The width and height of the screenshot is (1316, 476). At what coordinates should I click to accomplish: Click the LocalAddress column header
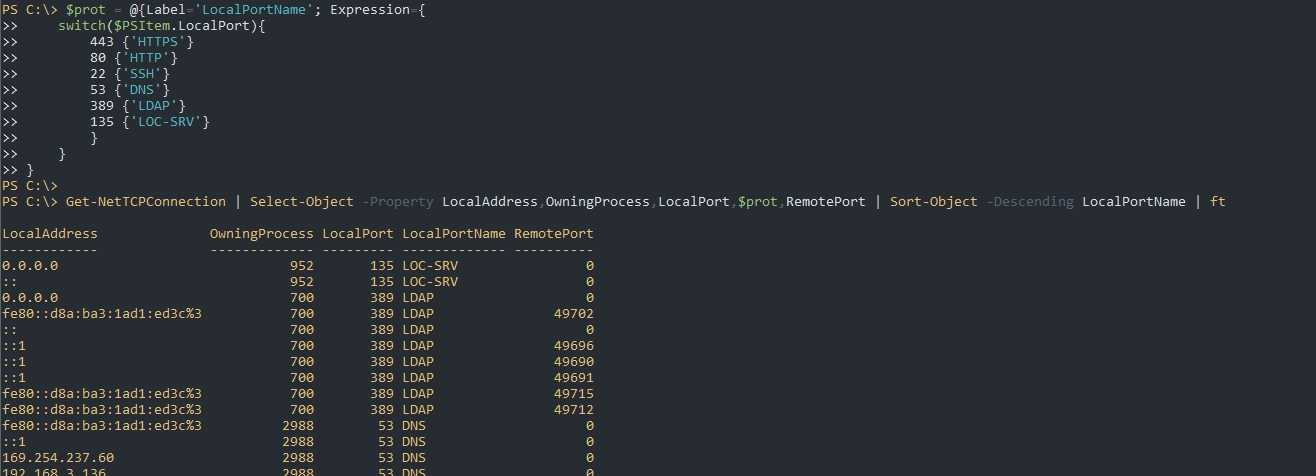50,234
